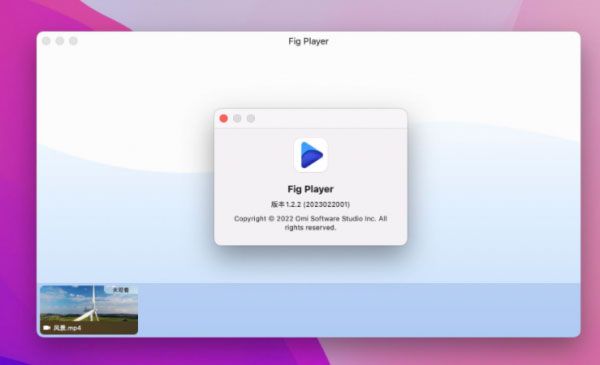The image size is (600, 365).
Task: Open the windmill video thumbnail
Action: point(89,310)
